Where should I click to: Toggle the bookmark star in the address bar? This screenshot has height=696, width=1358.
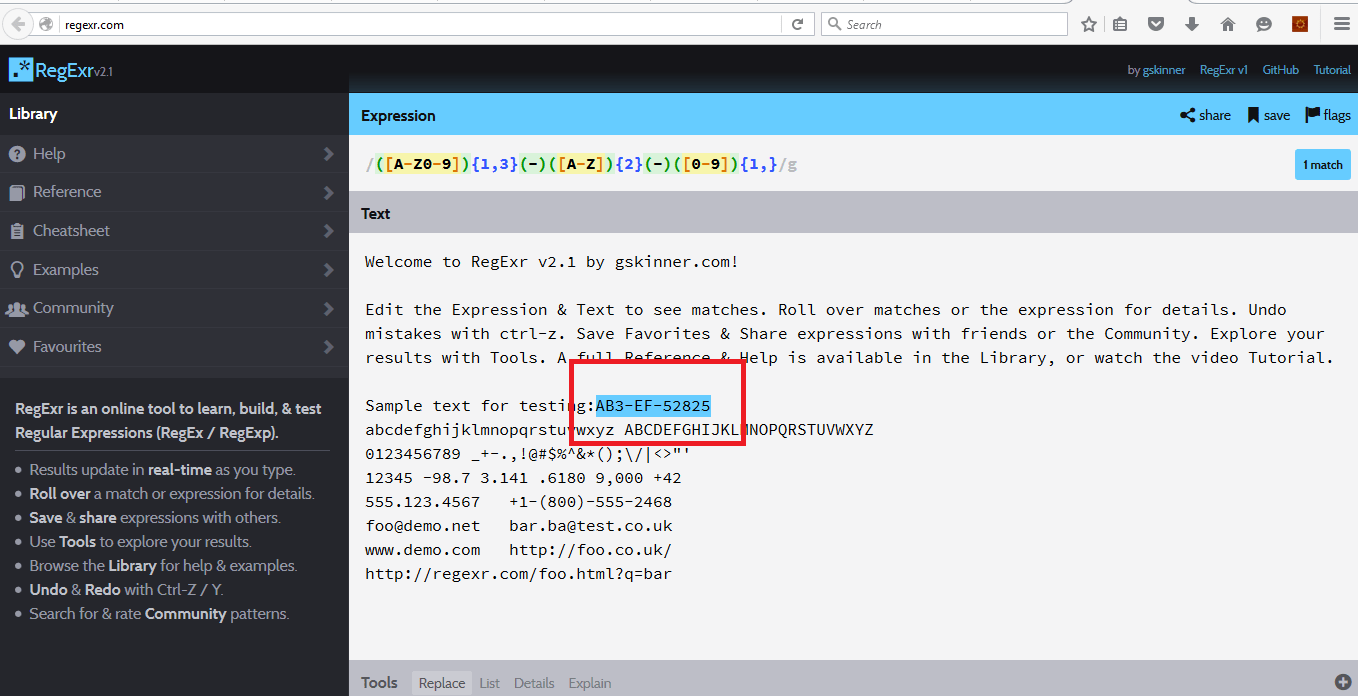click(1088, 23)
